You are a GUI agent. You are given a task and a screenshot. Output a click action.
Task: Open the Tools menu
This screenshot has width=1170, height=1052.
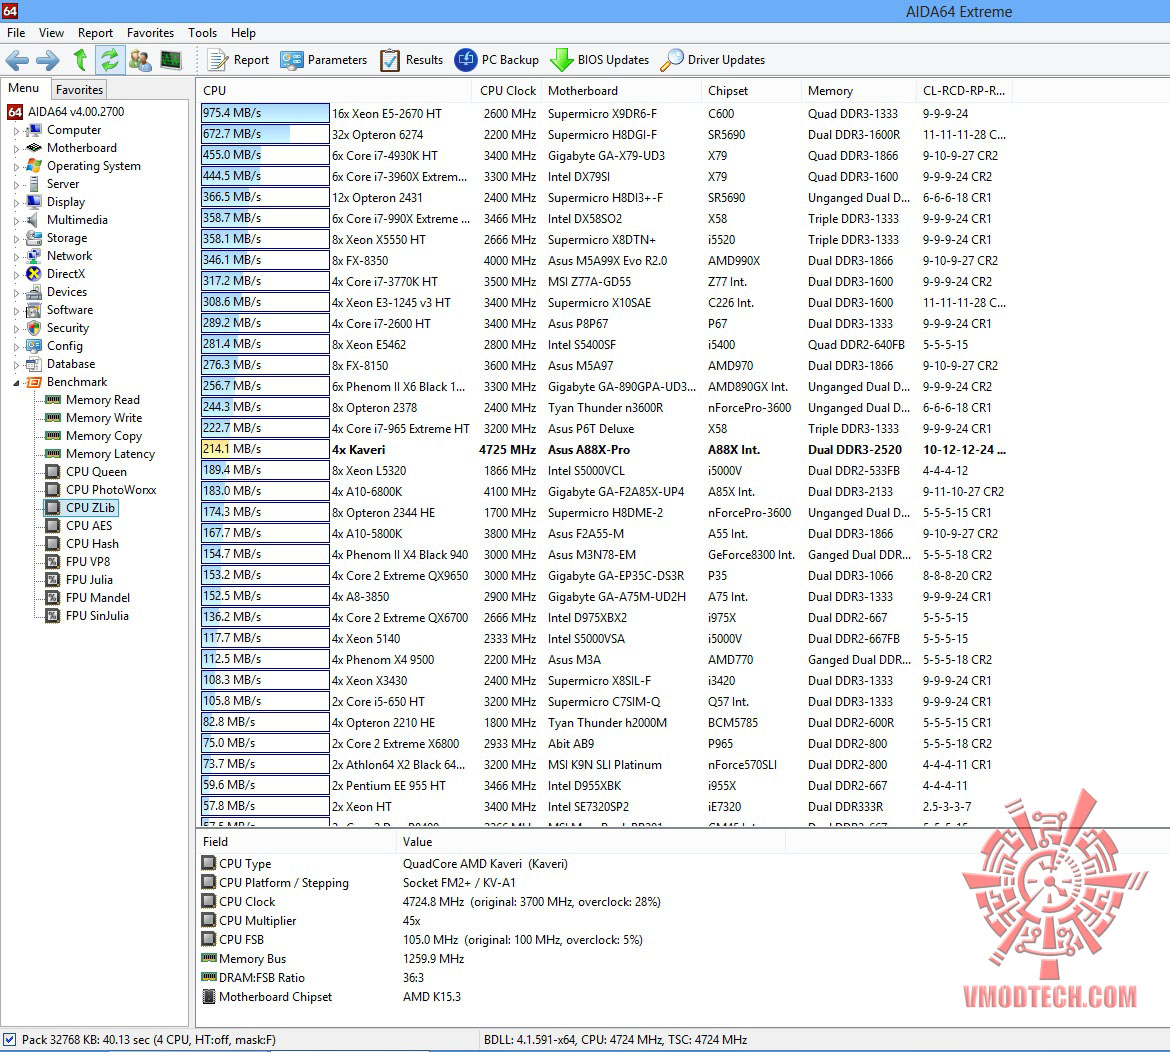202,33
